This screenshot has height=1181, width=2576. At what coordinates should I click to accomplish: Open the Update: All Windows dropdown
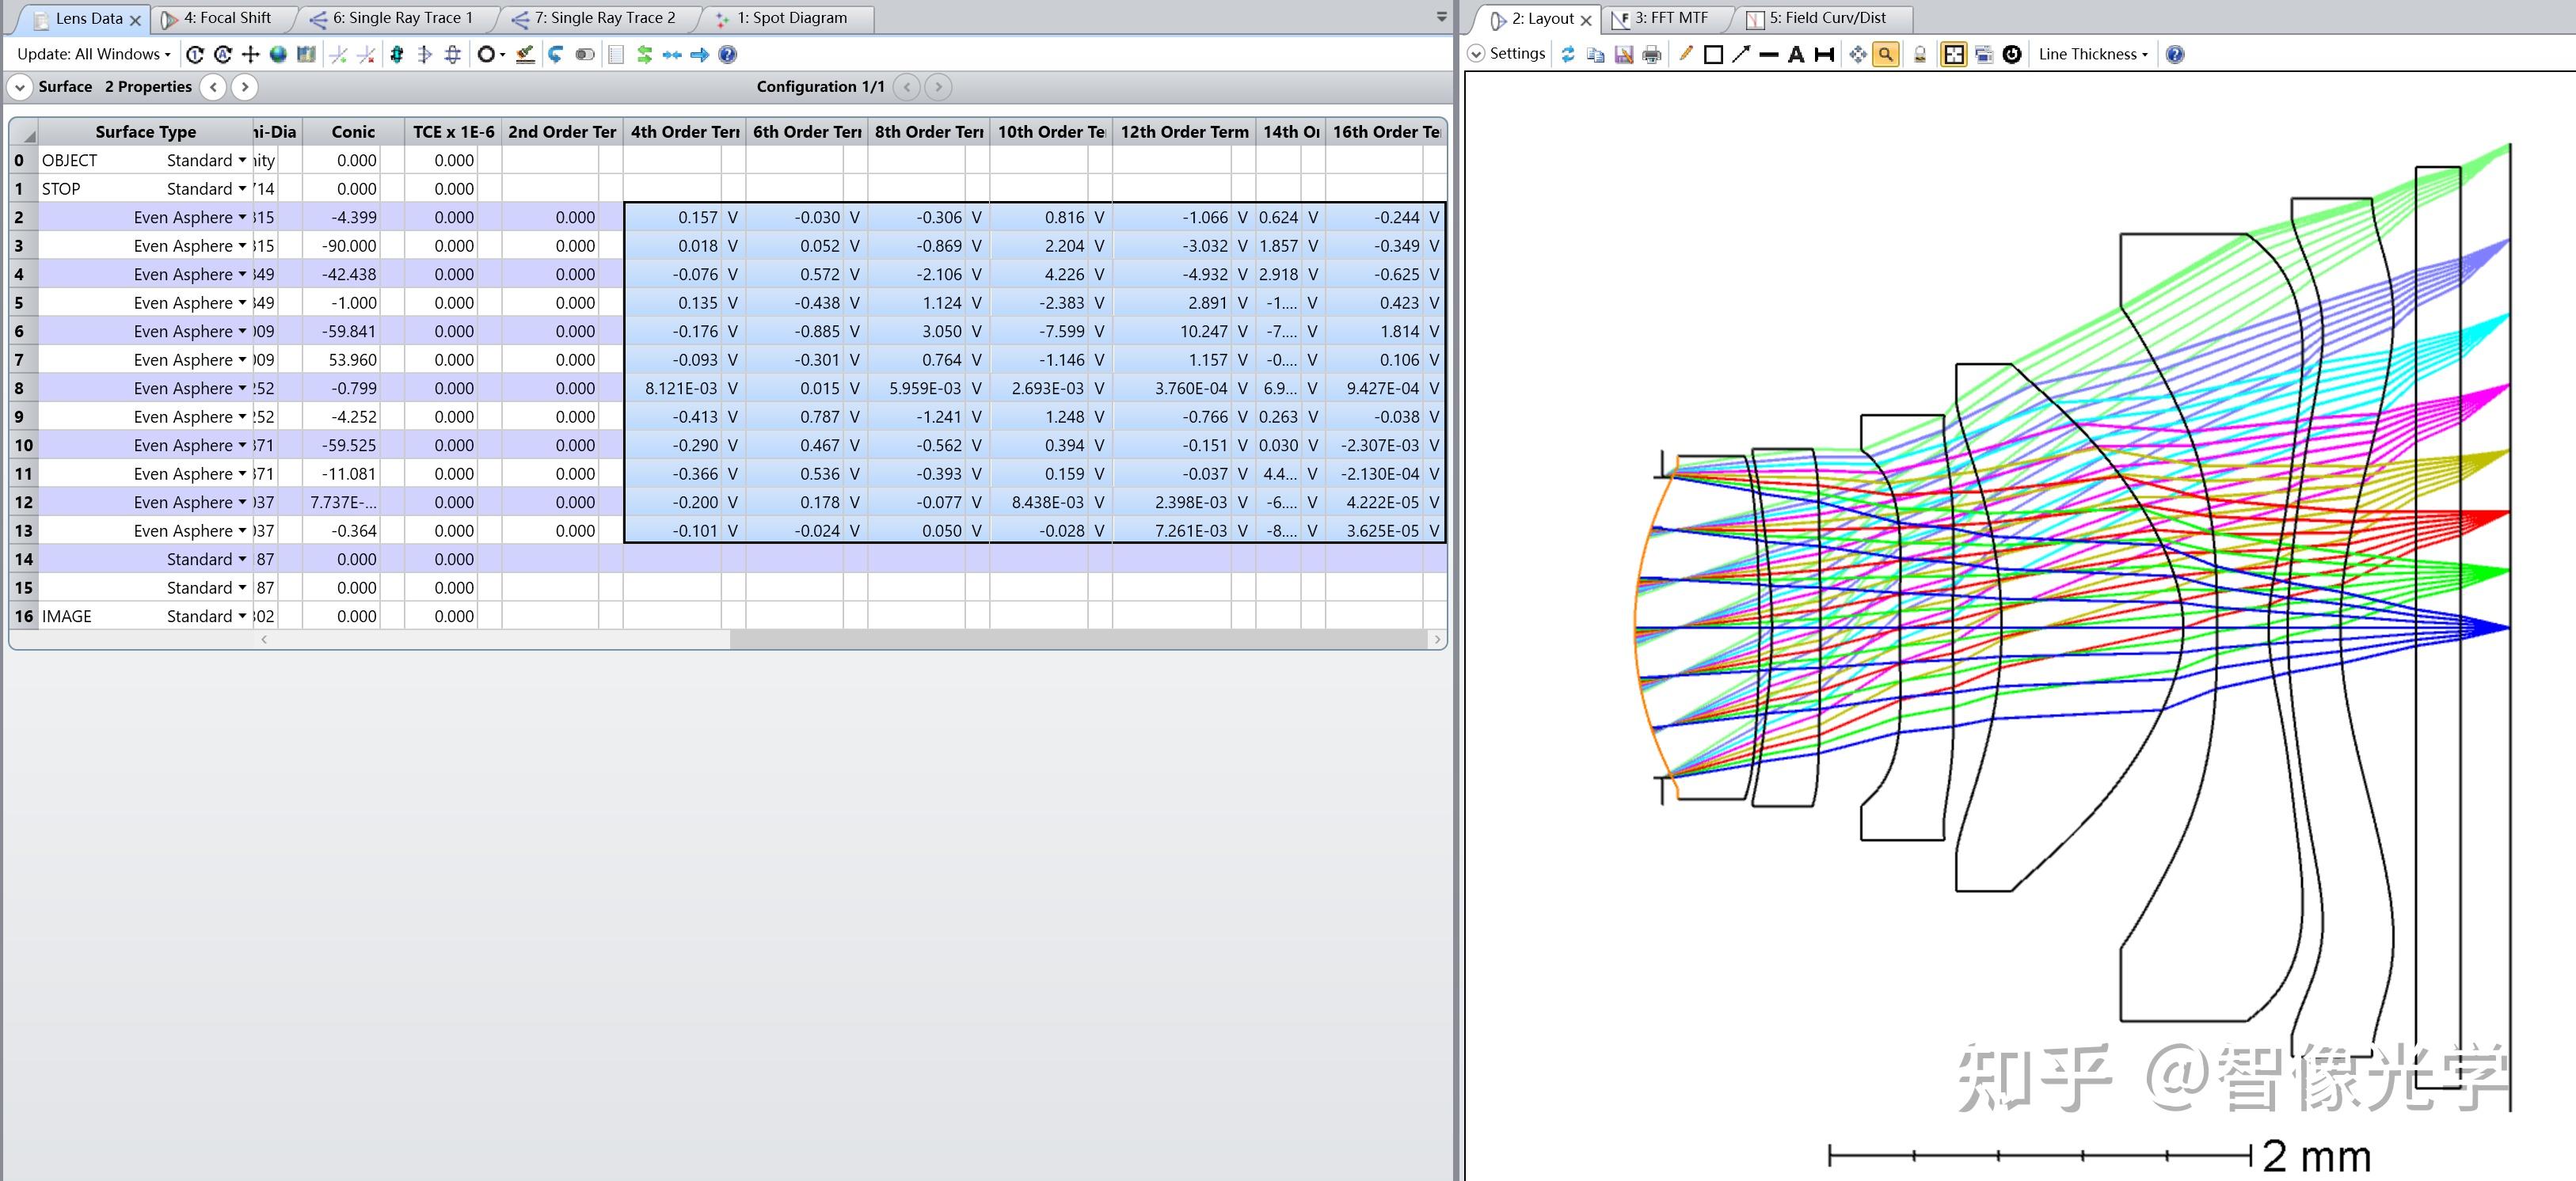(x=94, y=55)
